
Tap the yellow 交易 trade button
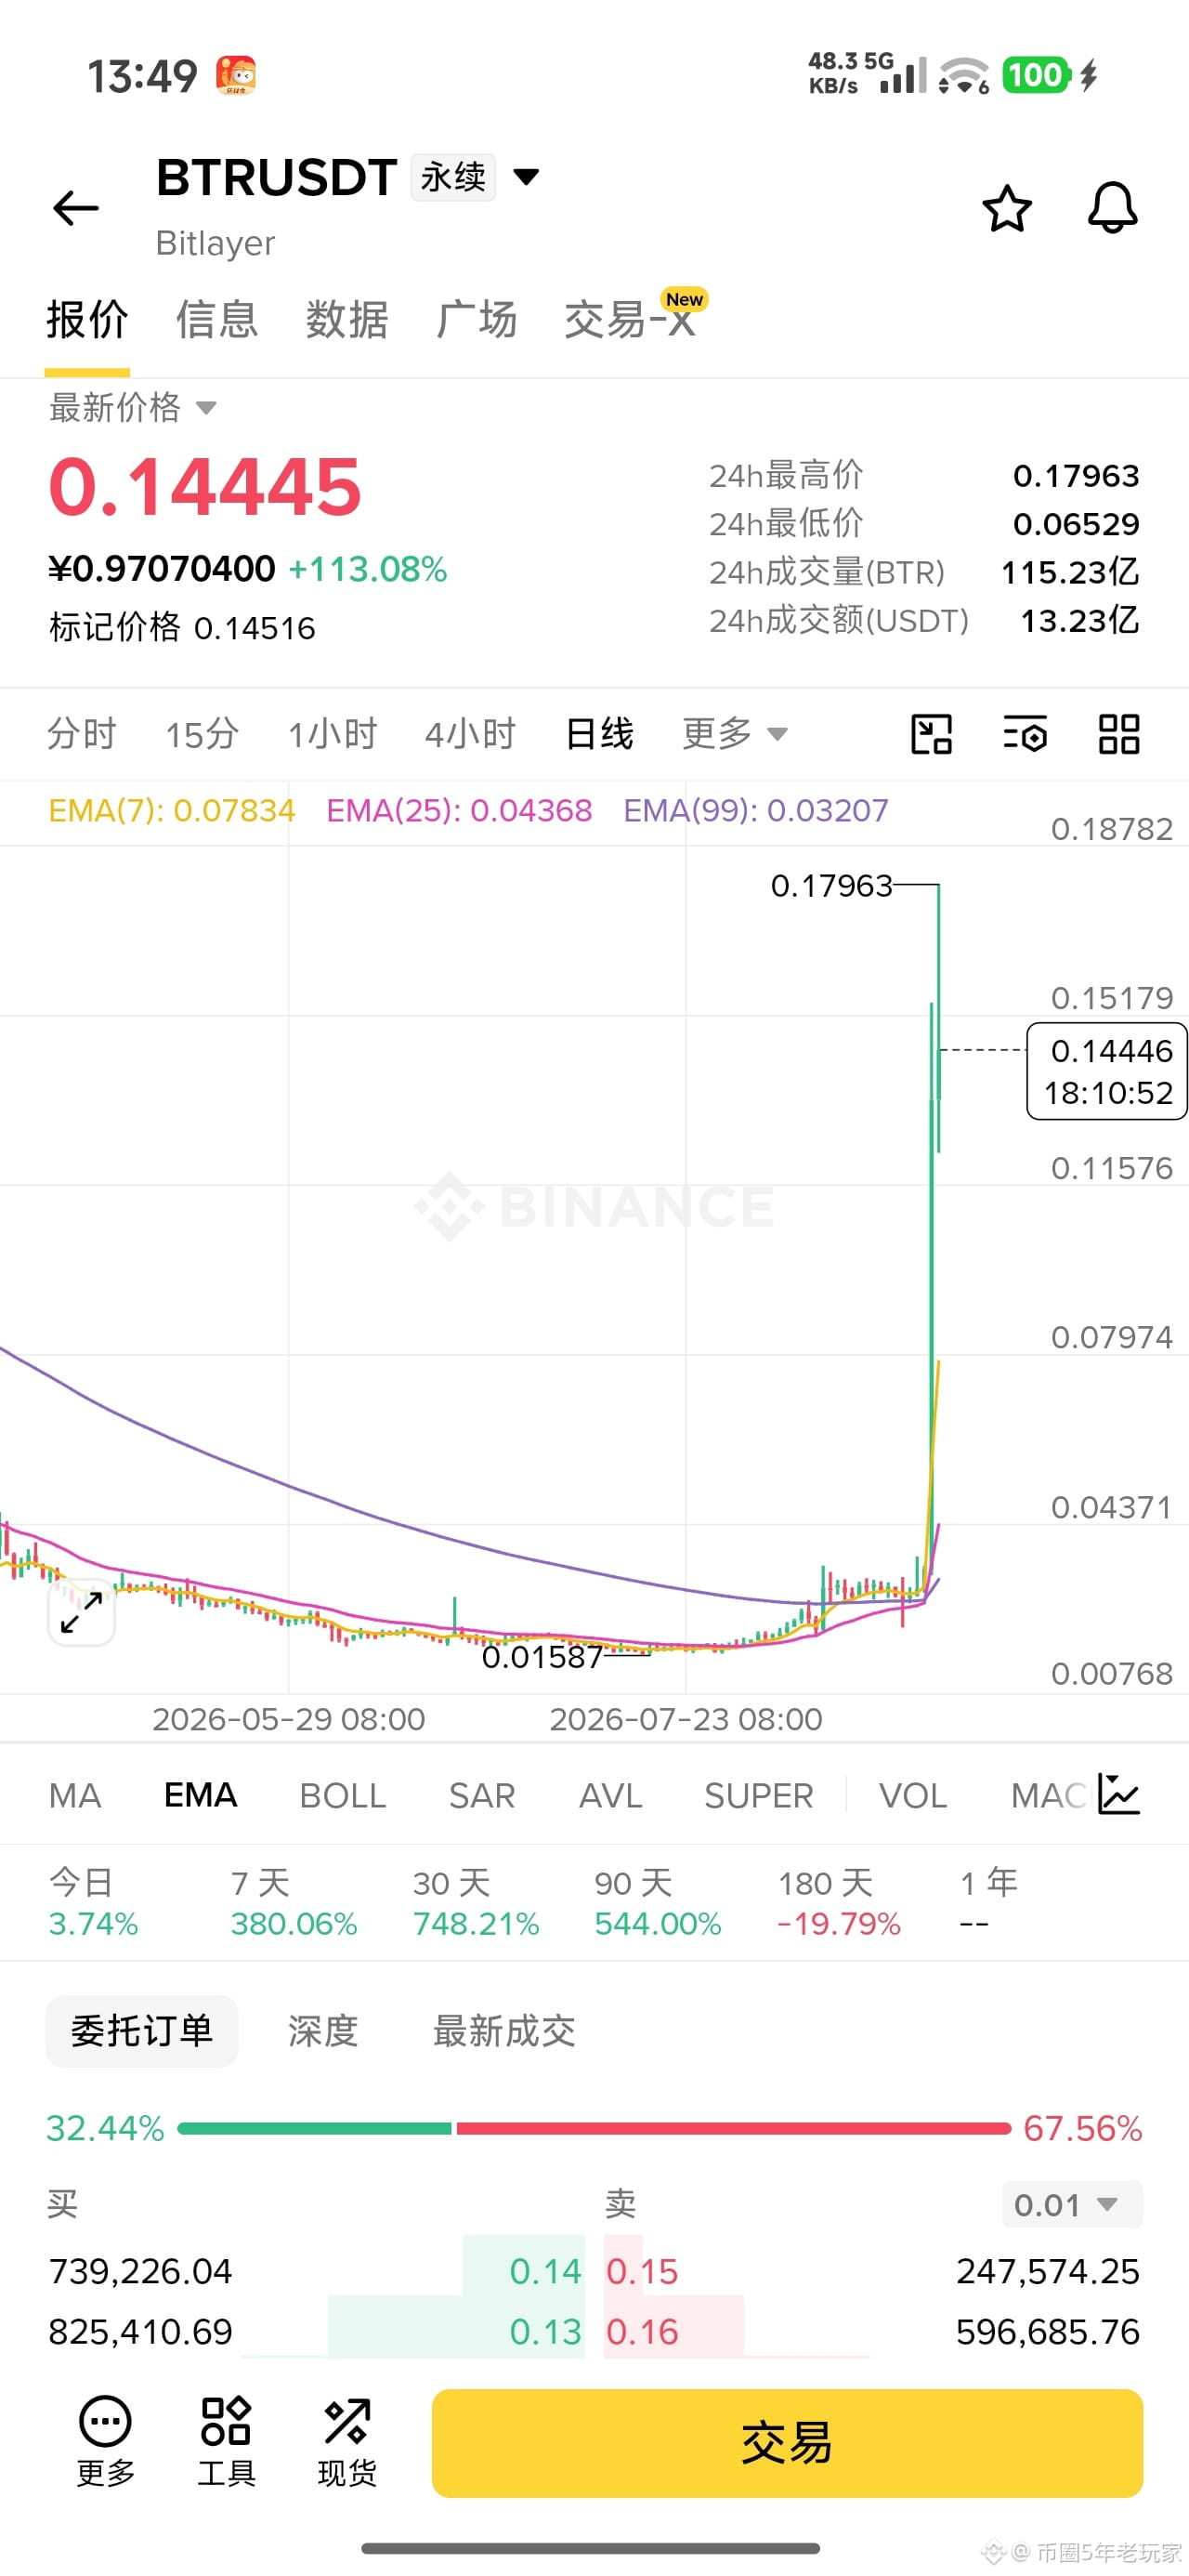coord(787,2442)
